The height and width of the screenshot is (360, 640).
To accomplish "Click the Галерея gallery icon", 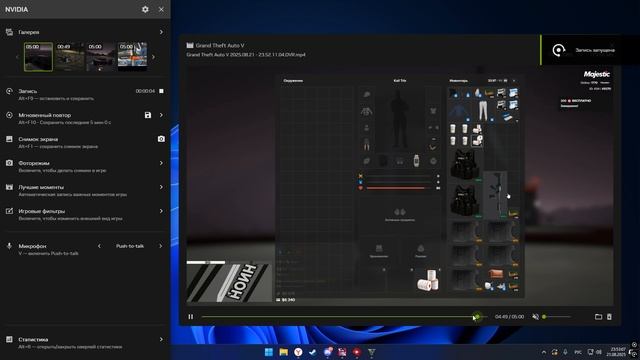I will (9, 32).
